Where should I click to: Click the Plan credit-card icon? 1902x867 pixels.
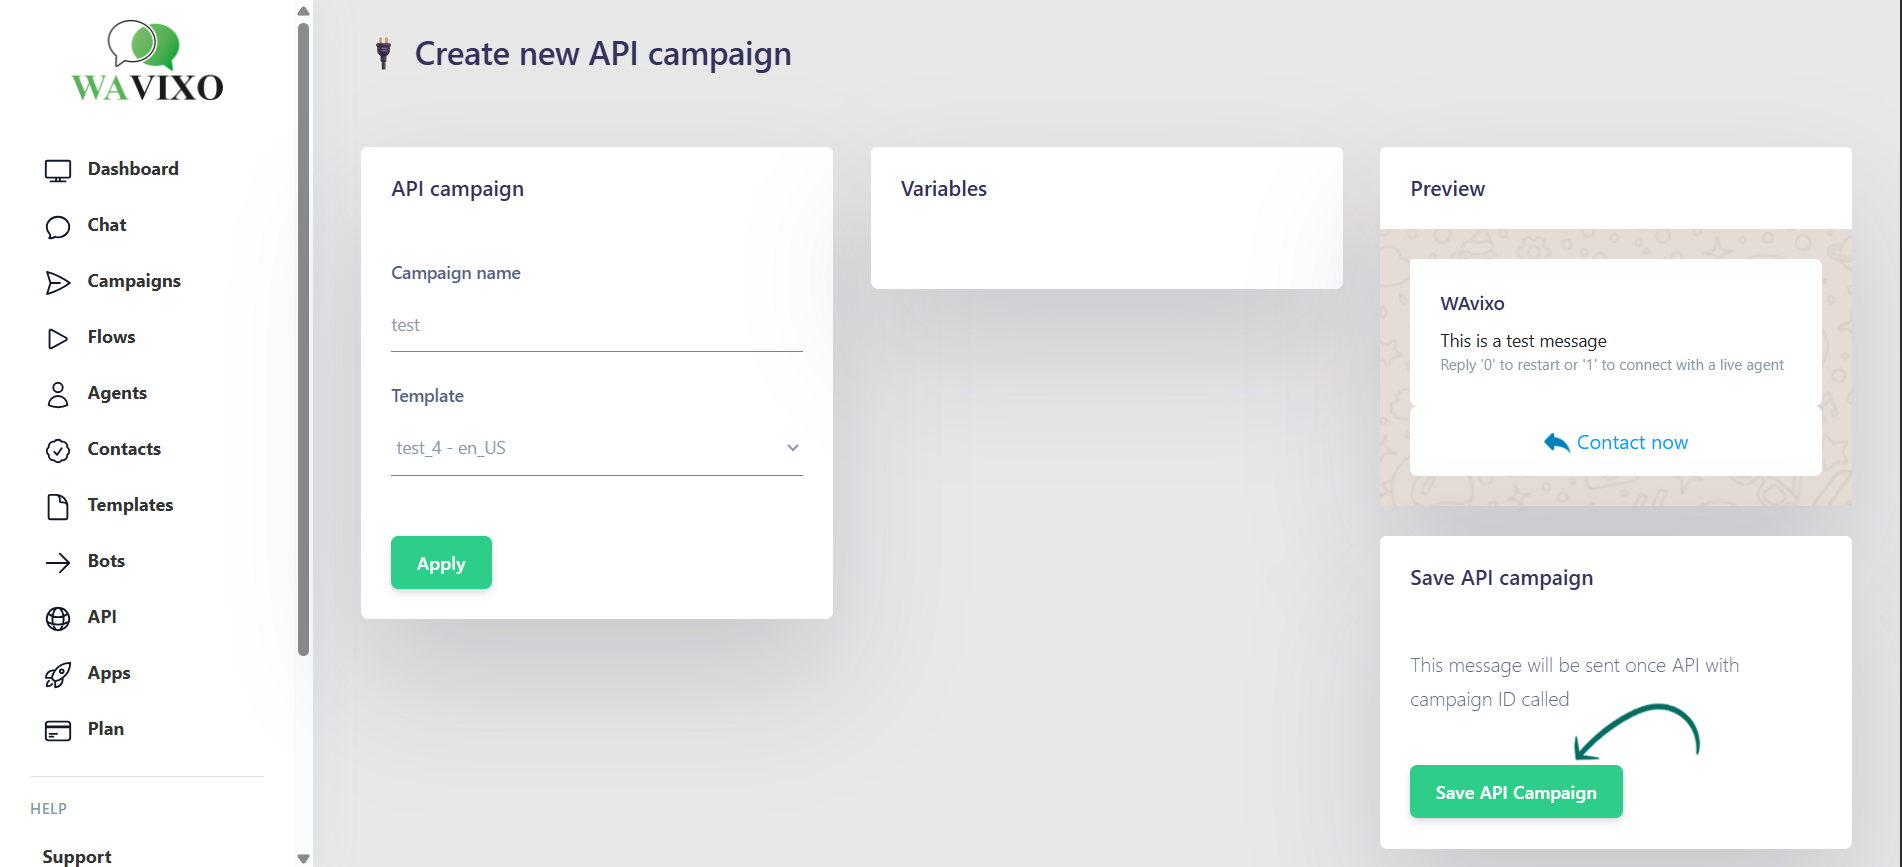pos(58,731)
